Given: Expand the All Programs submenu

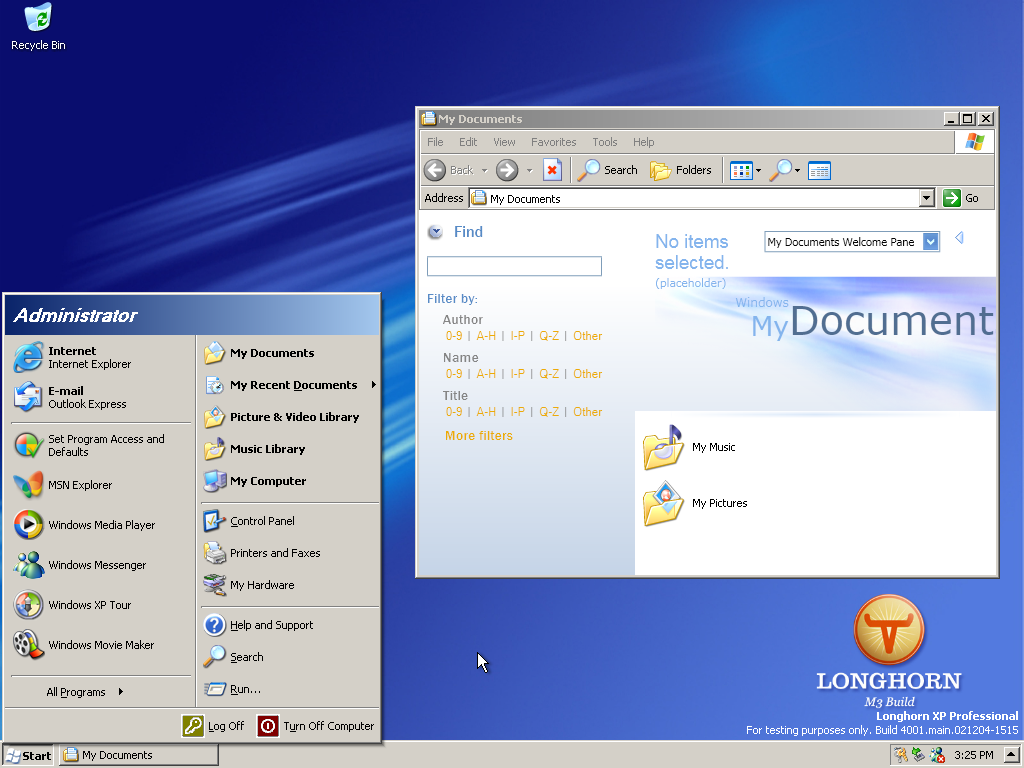Looking at the screenshot, I should tap(84, 692).
